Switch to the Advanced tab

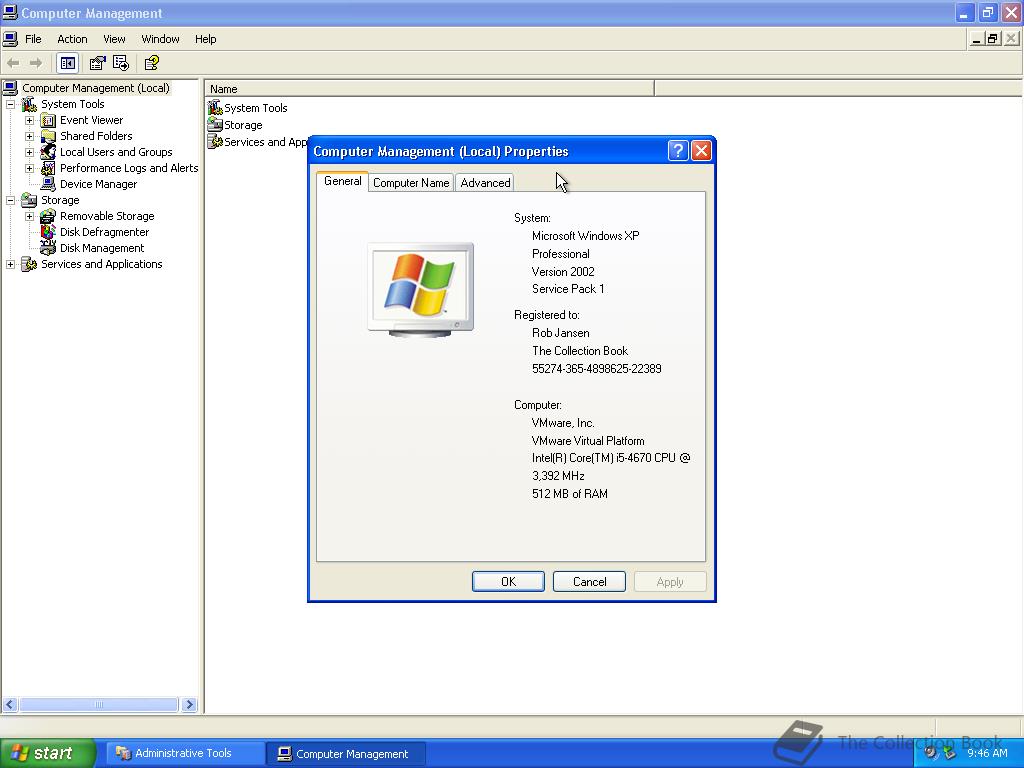click(x=485, y=183)
